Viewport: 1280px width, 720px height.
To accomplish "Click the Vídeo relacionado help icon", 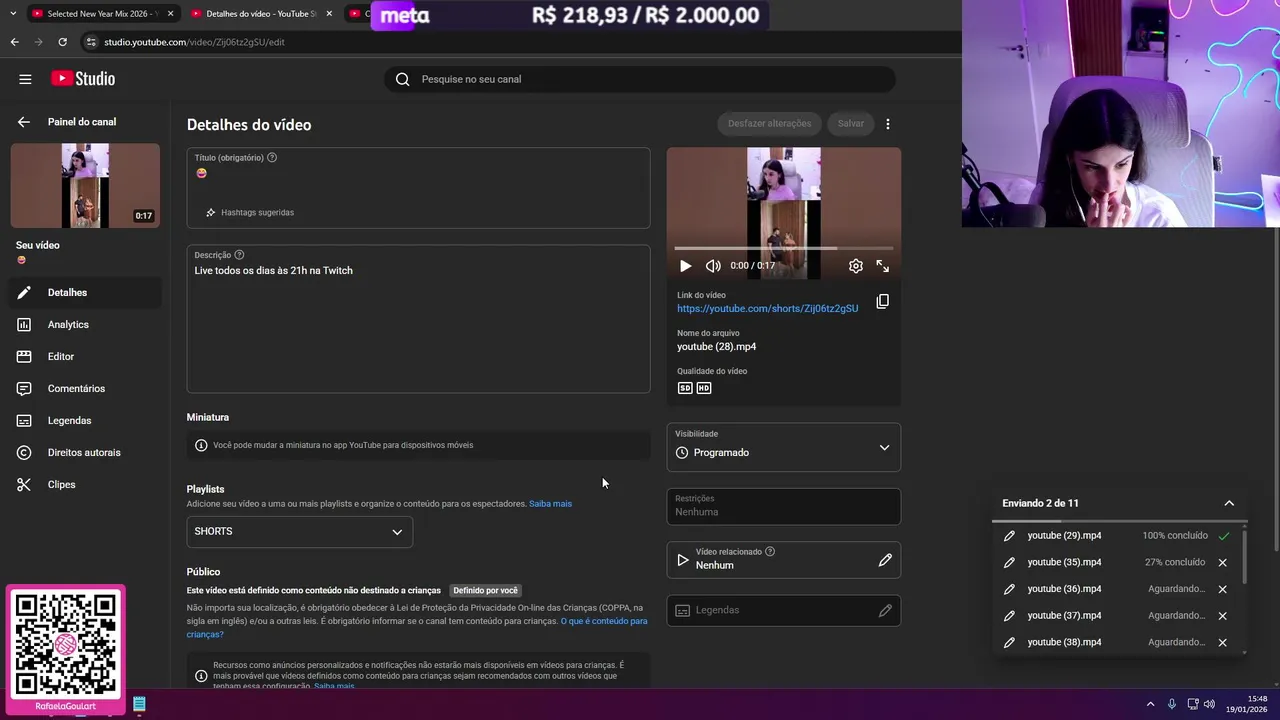I will 770,551.
